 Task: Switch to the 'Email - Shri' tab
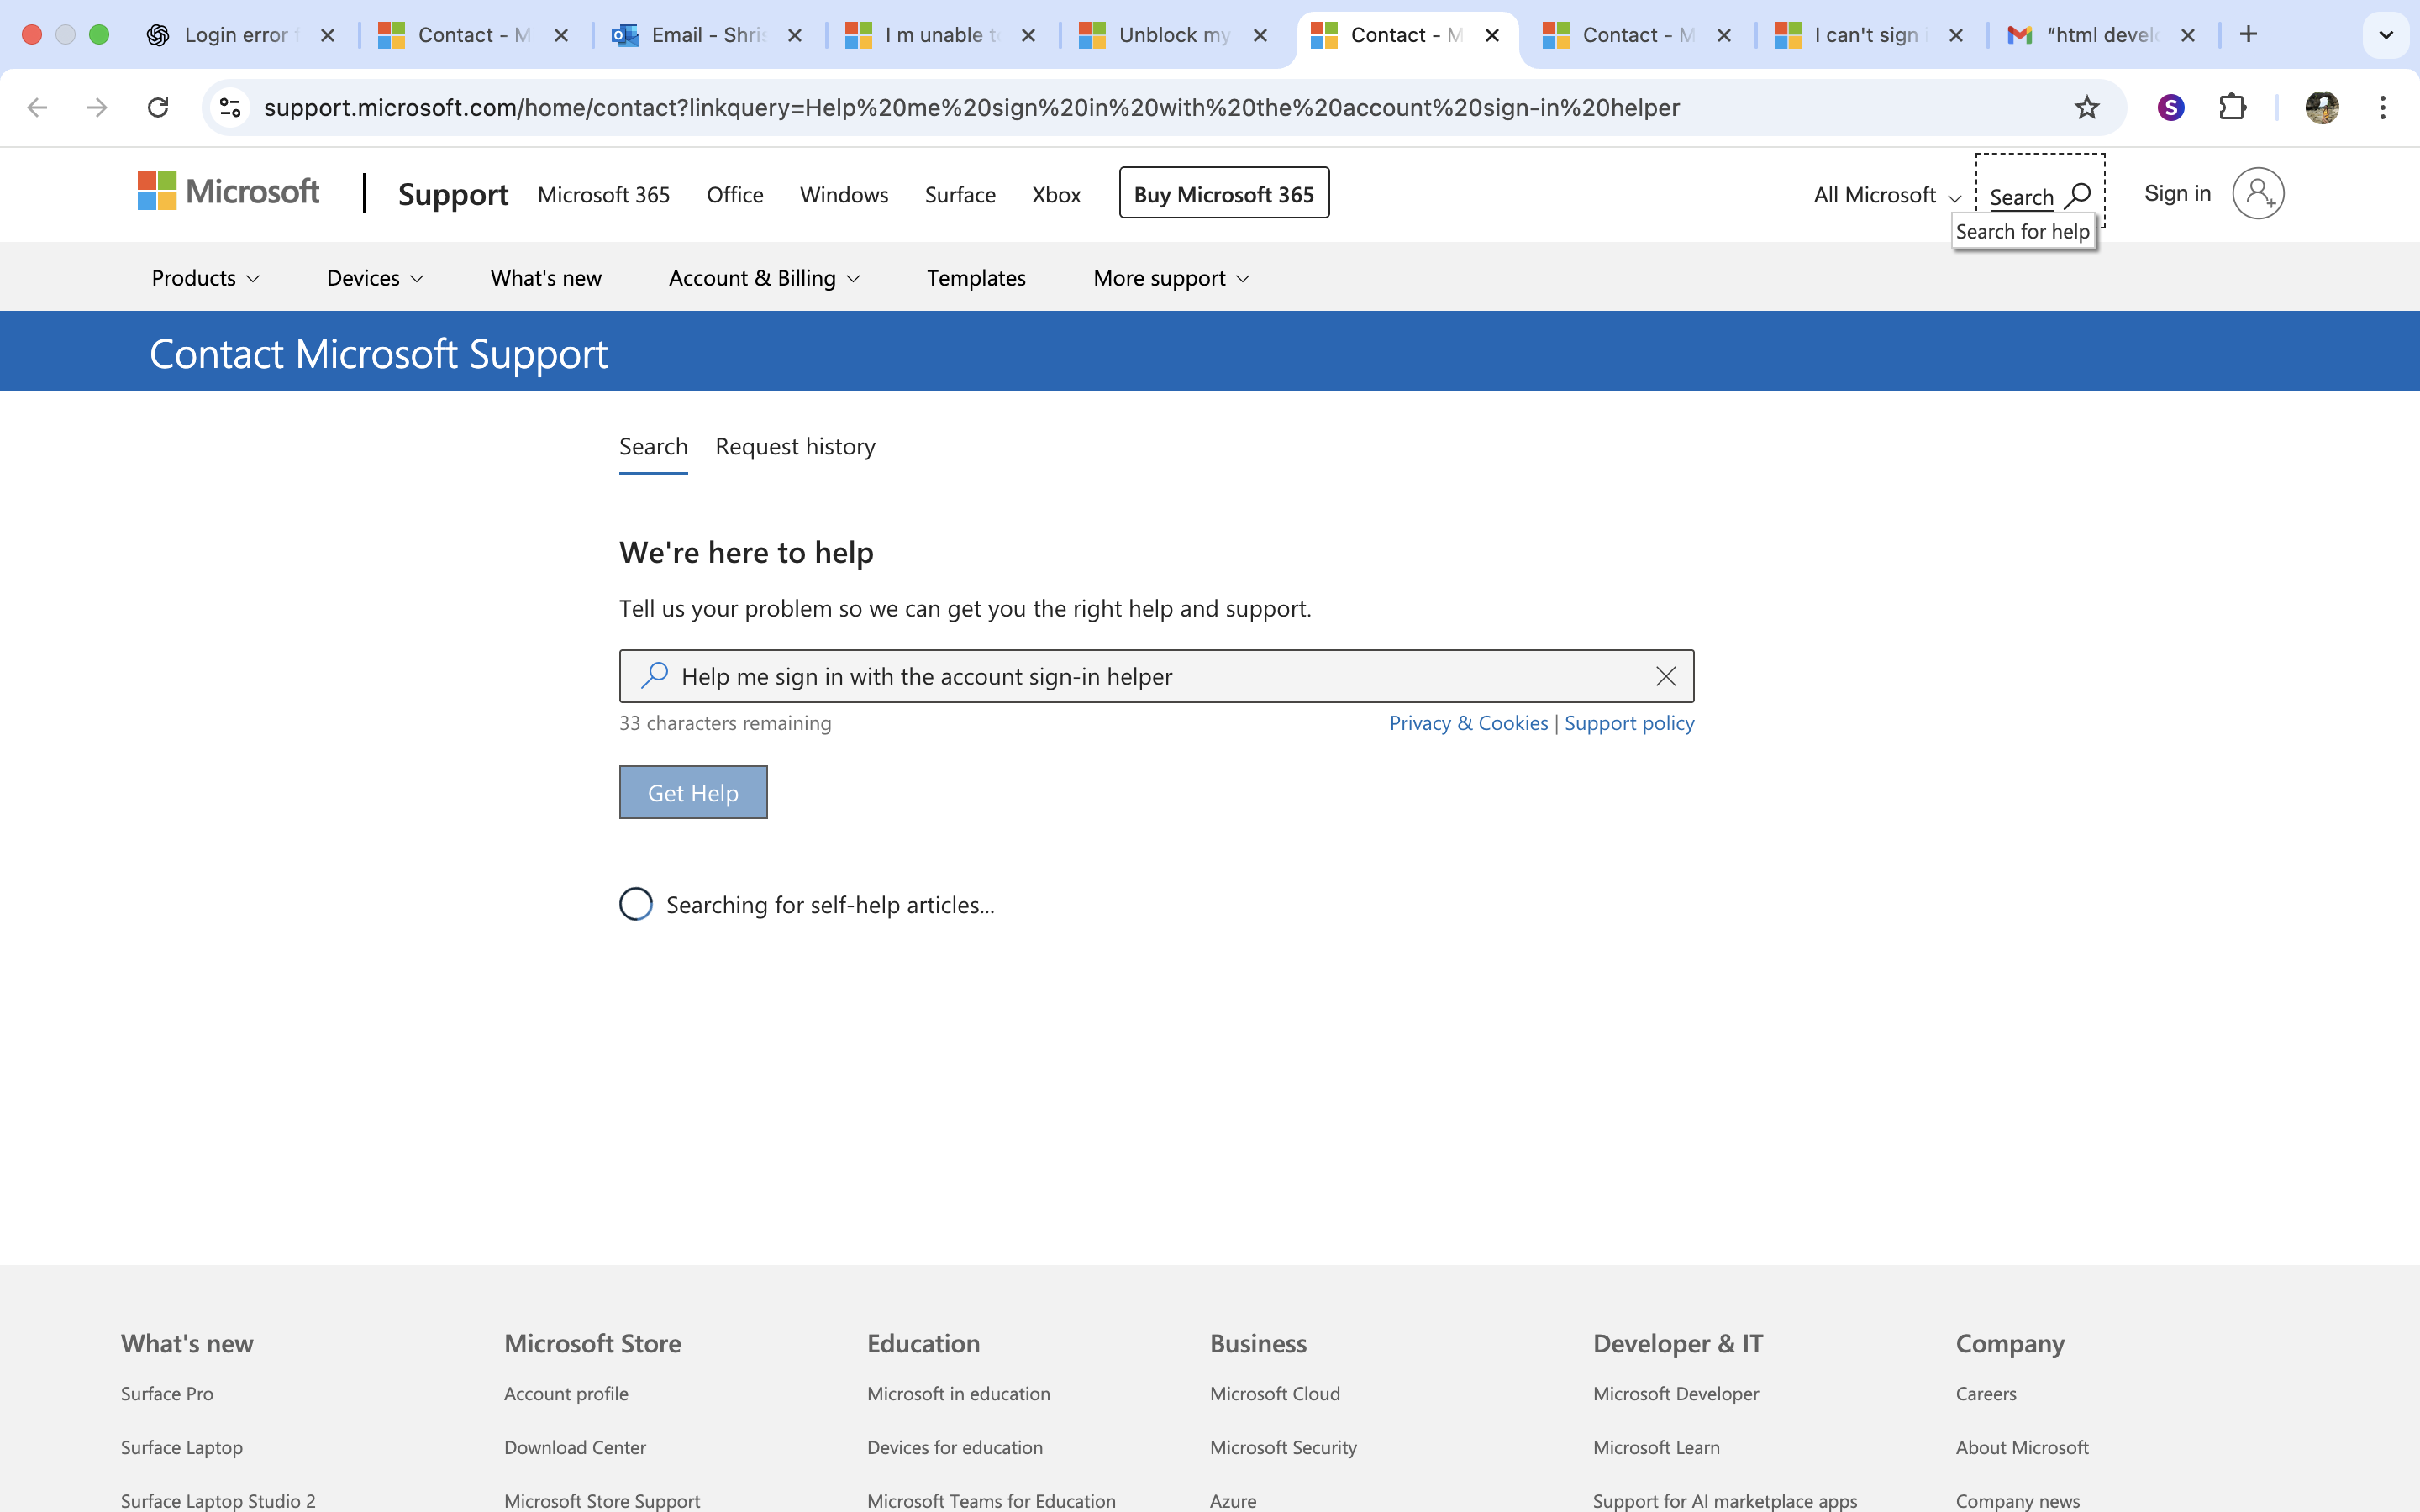[x=708, y=35]
